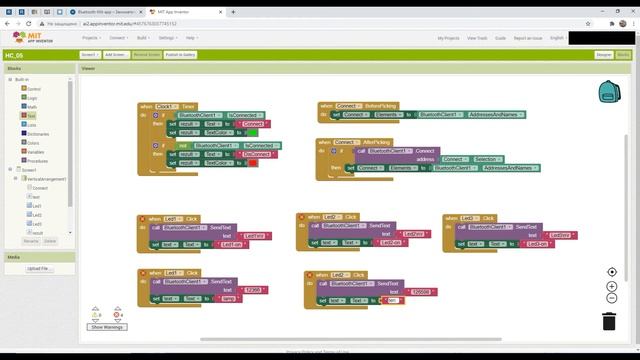Select the Colors blocks category icon

[x=24, y=142]
